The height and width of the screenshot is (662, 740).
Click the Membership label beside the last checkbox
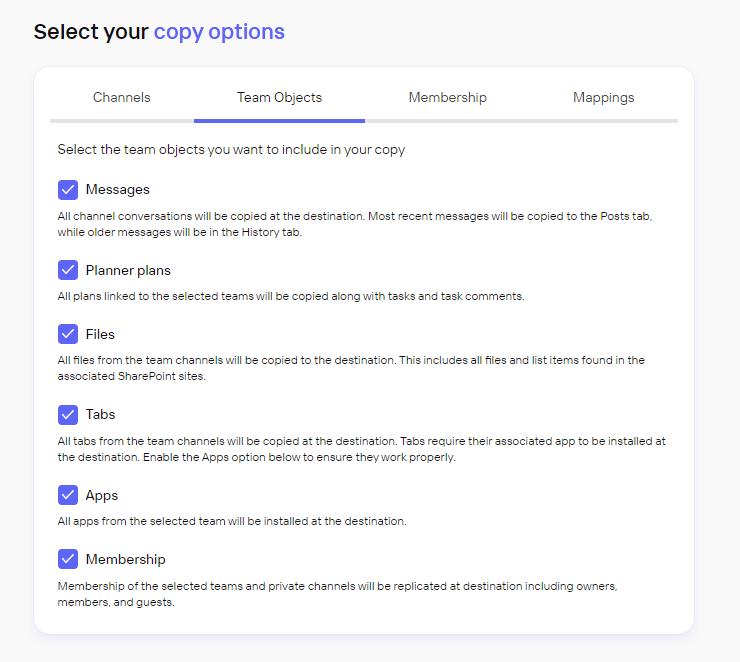126,559
